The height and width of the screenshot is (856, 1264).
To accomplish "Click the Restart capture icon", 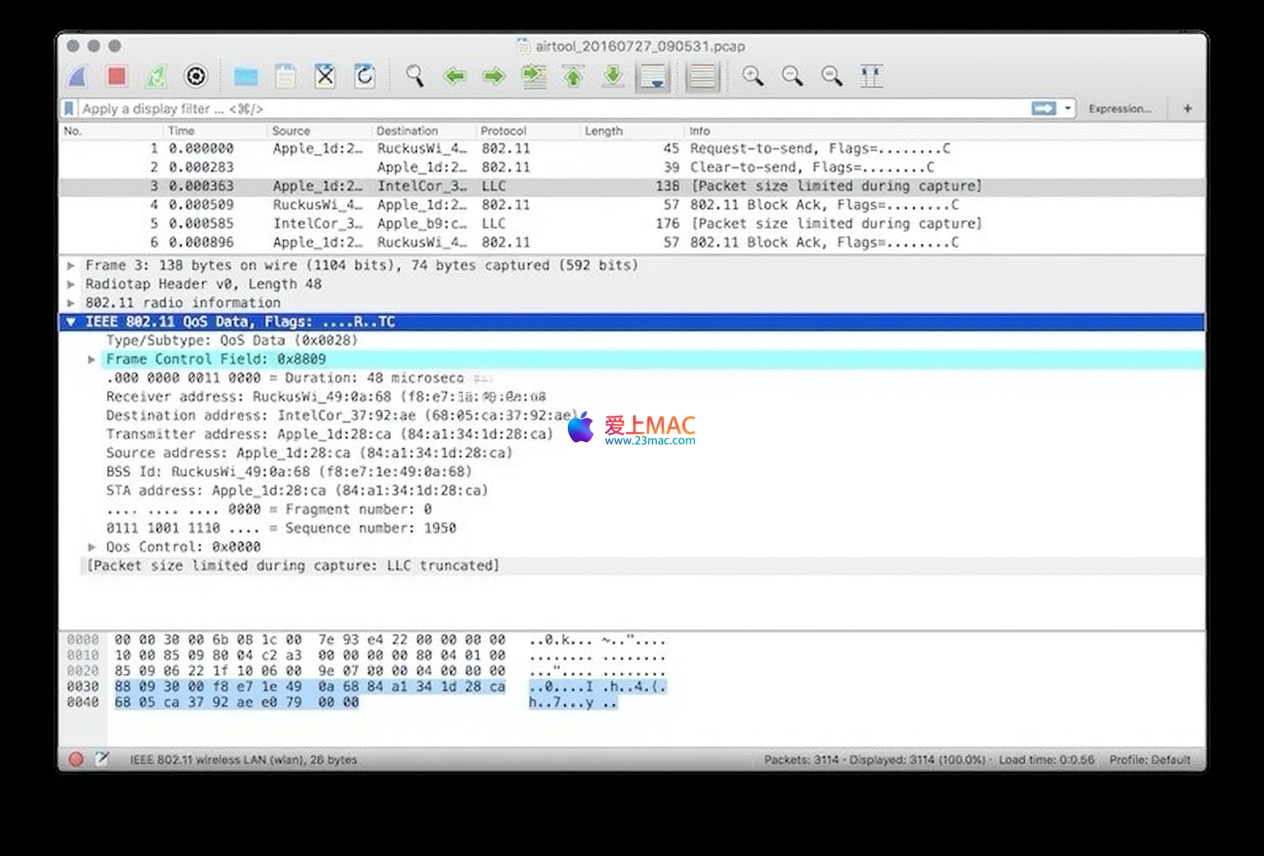I will 156,76.
